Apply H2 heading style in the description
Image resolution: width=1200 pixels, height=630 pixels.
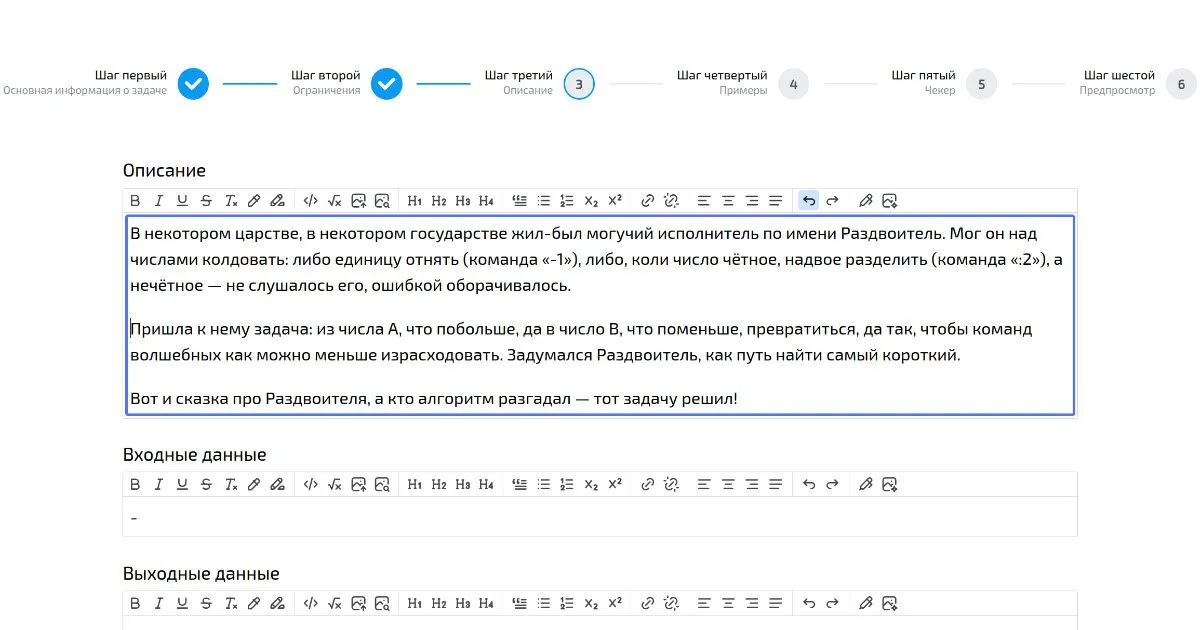pyautogui.click(x=439, y=200)
